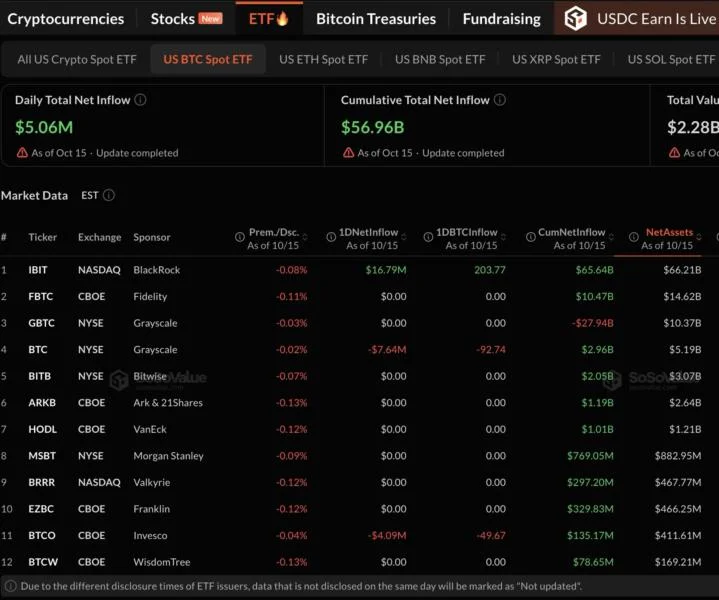Click the ETF flame icon
Image resolution: width=719 pixels, height=600 pixels.
click(x=282, y=18)
